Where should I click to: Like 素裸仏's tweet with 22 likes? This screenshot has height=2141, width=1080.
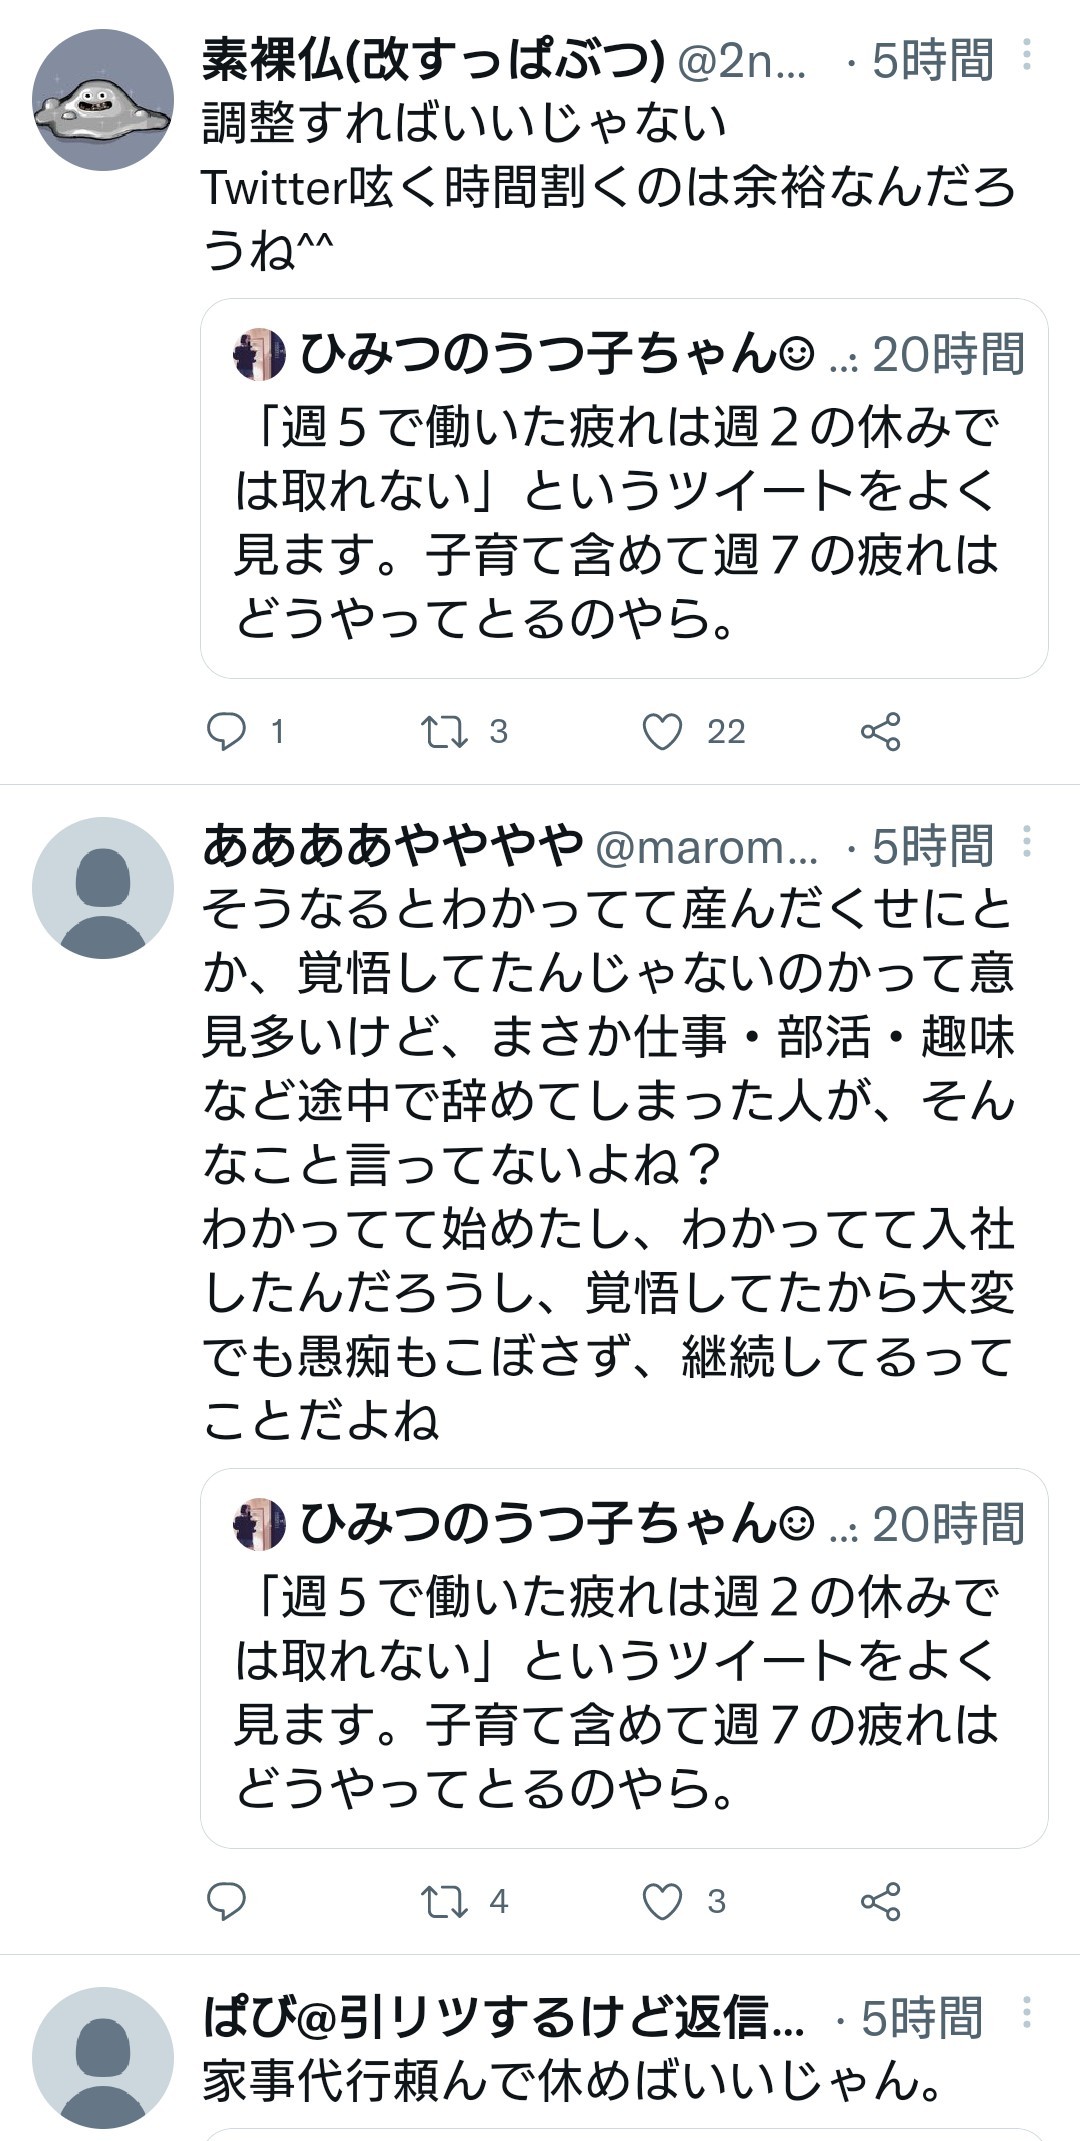tap(662, 732)
